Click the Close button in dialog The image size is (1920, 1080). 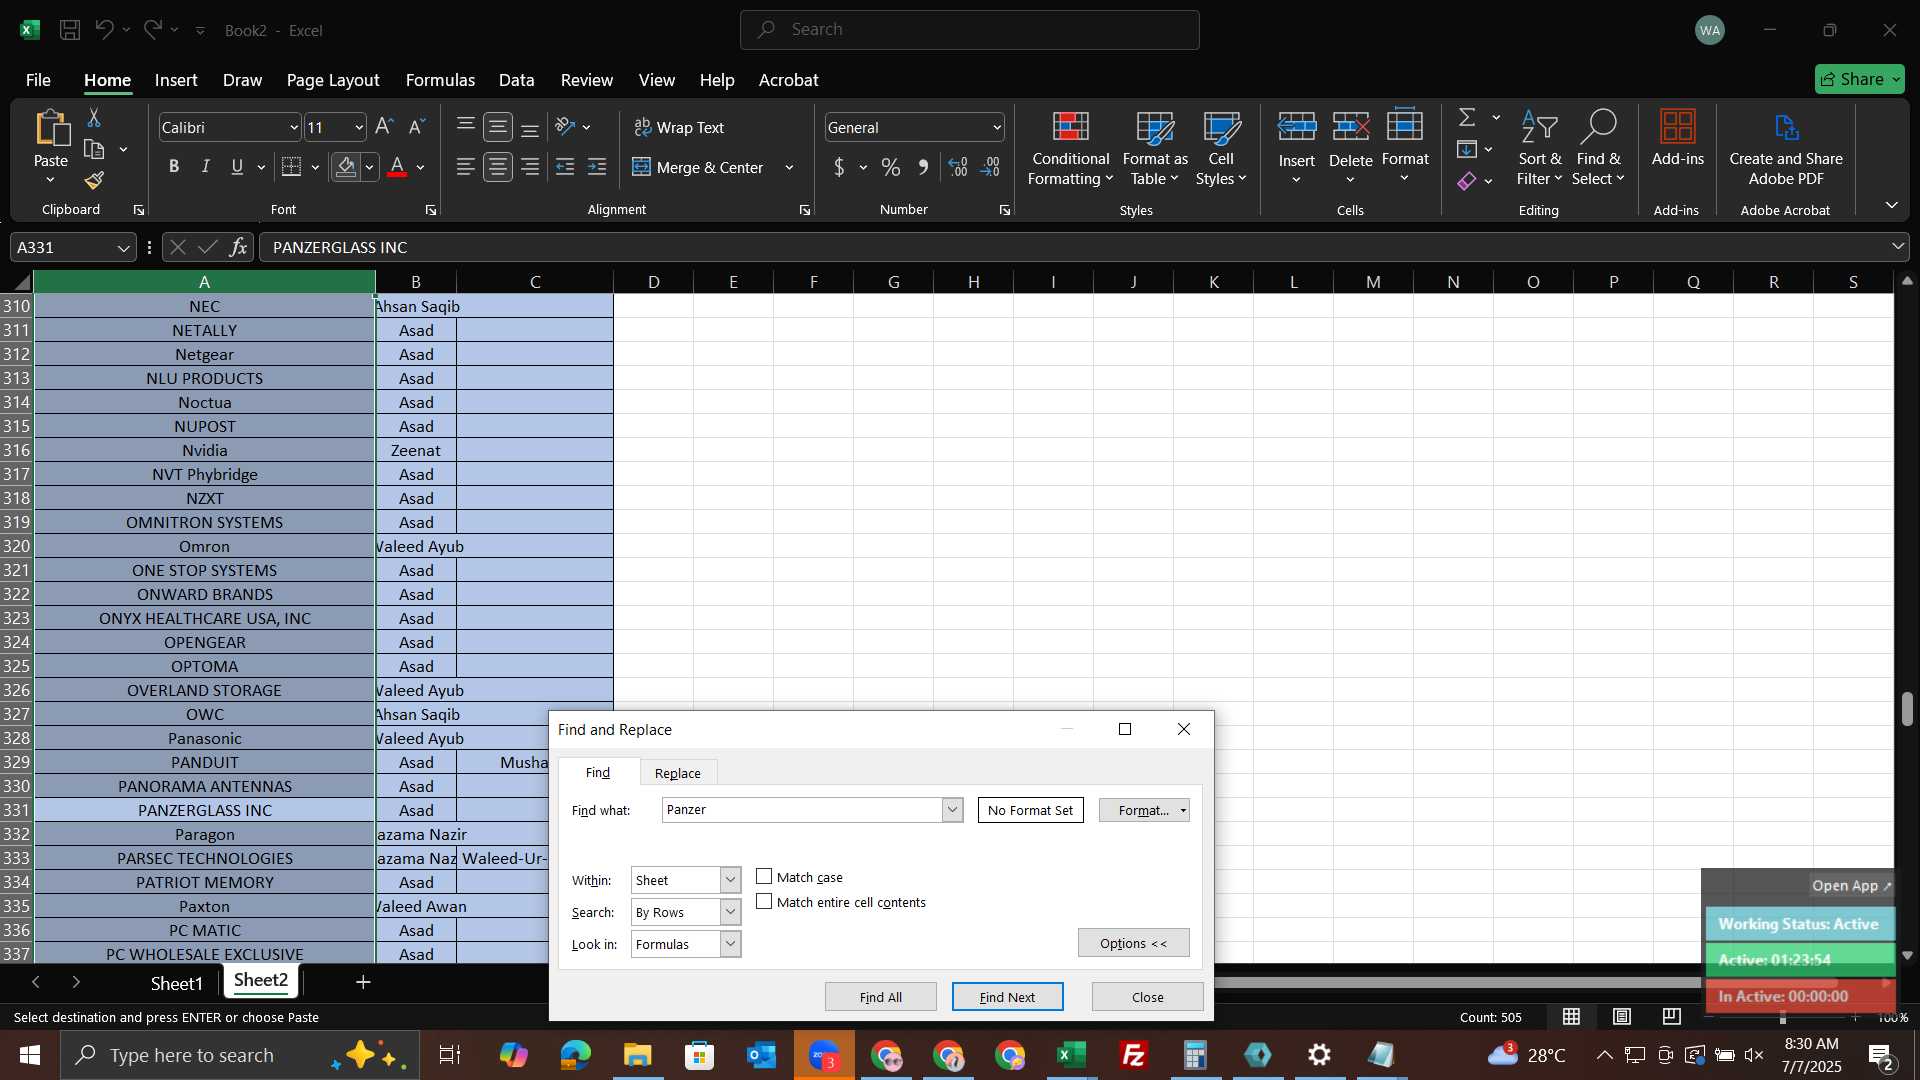(x=1147, y=997)
